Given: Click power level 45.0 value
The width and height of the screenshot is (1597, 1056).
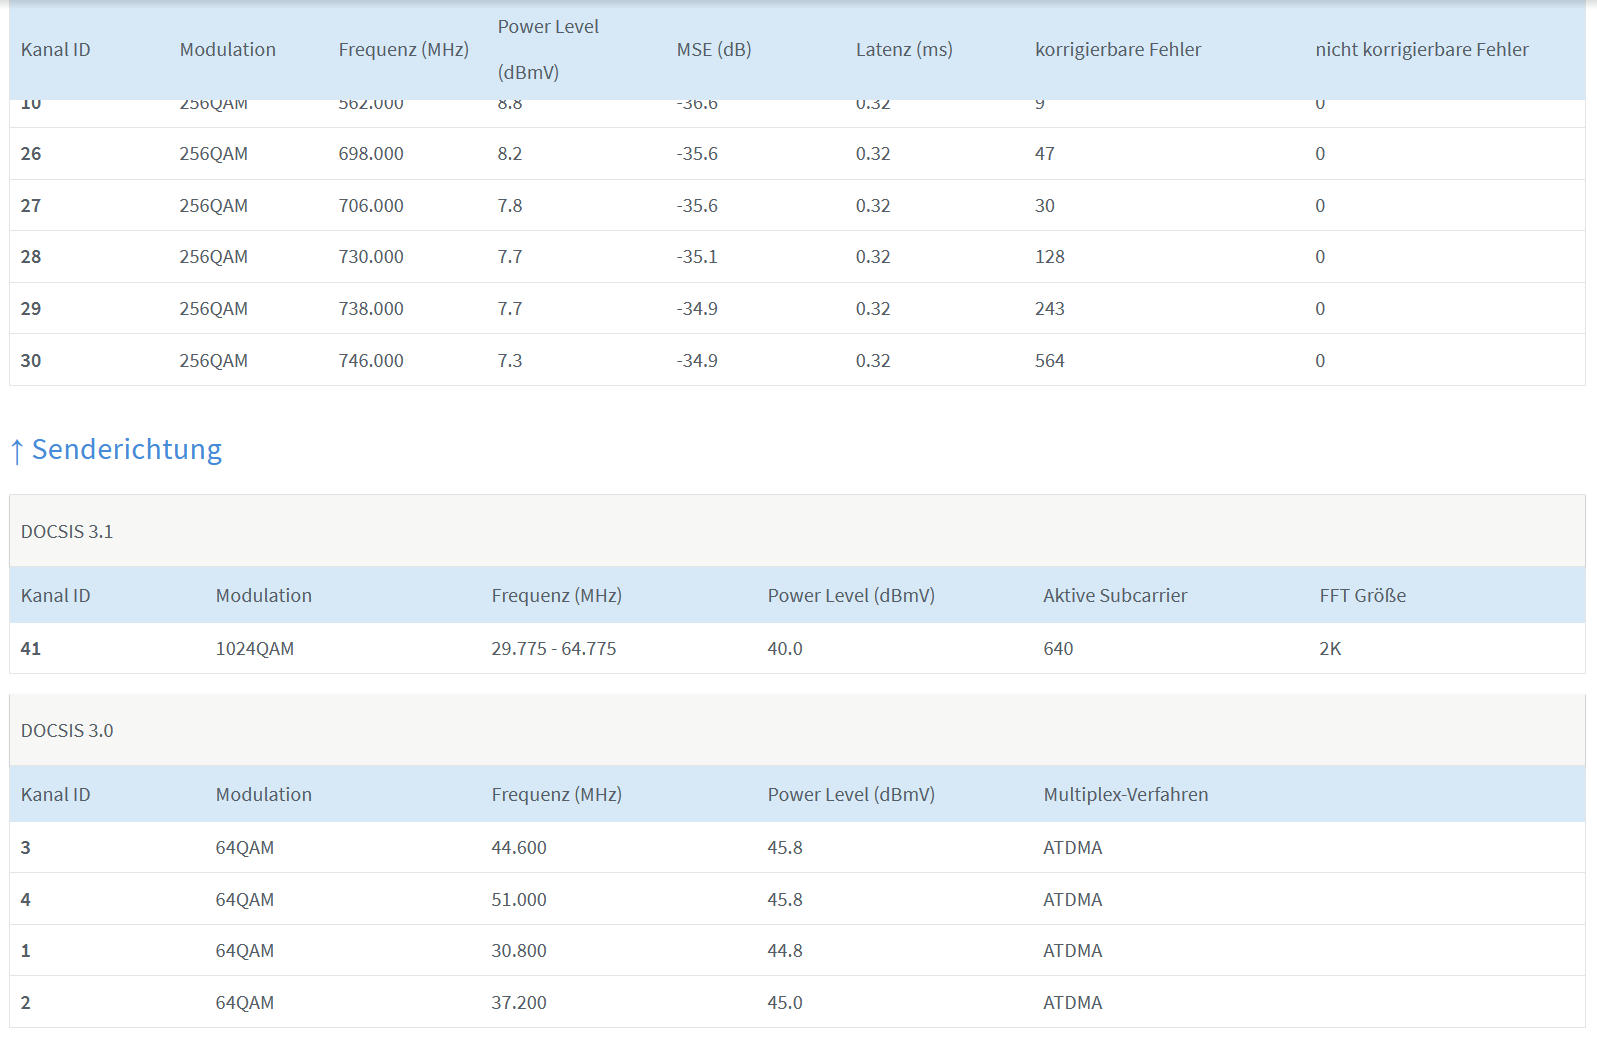Looking at the screenshot, I should click(785, 1003).
